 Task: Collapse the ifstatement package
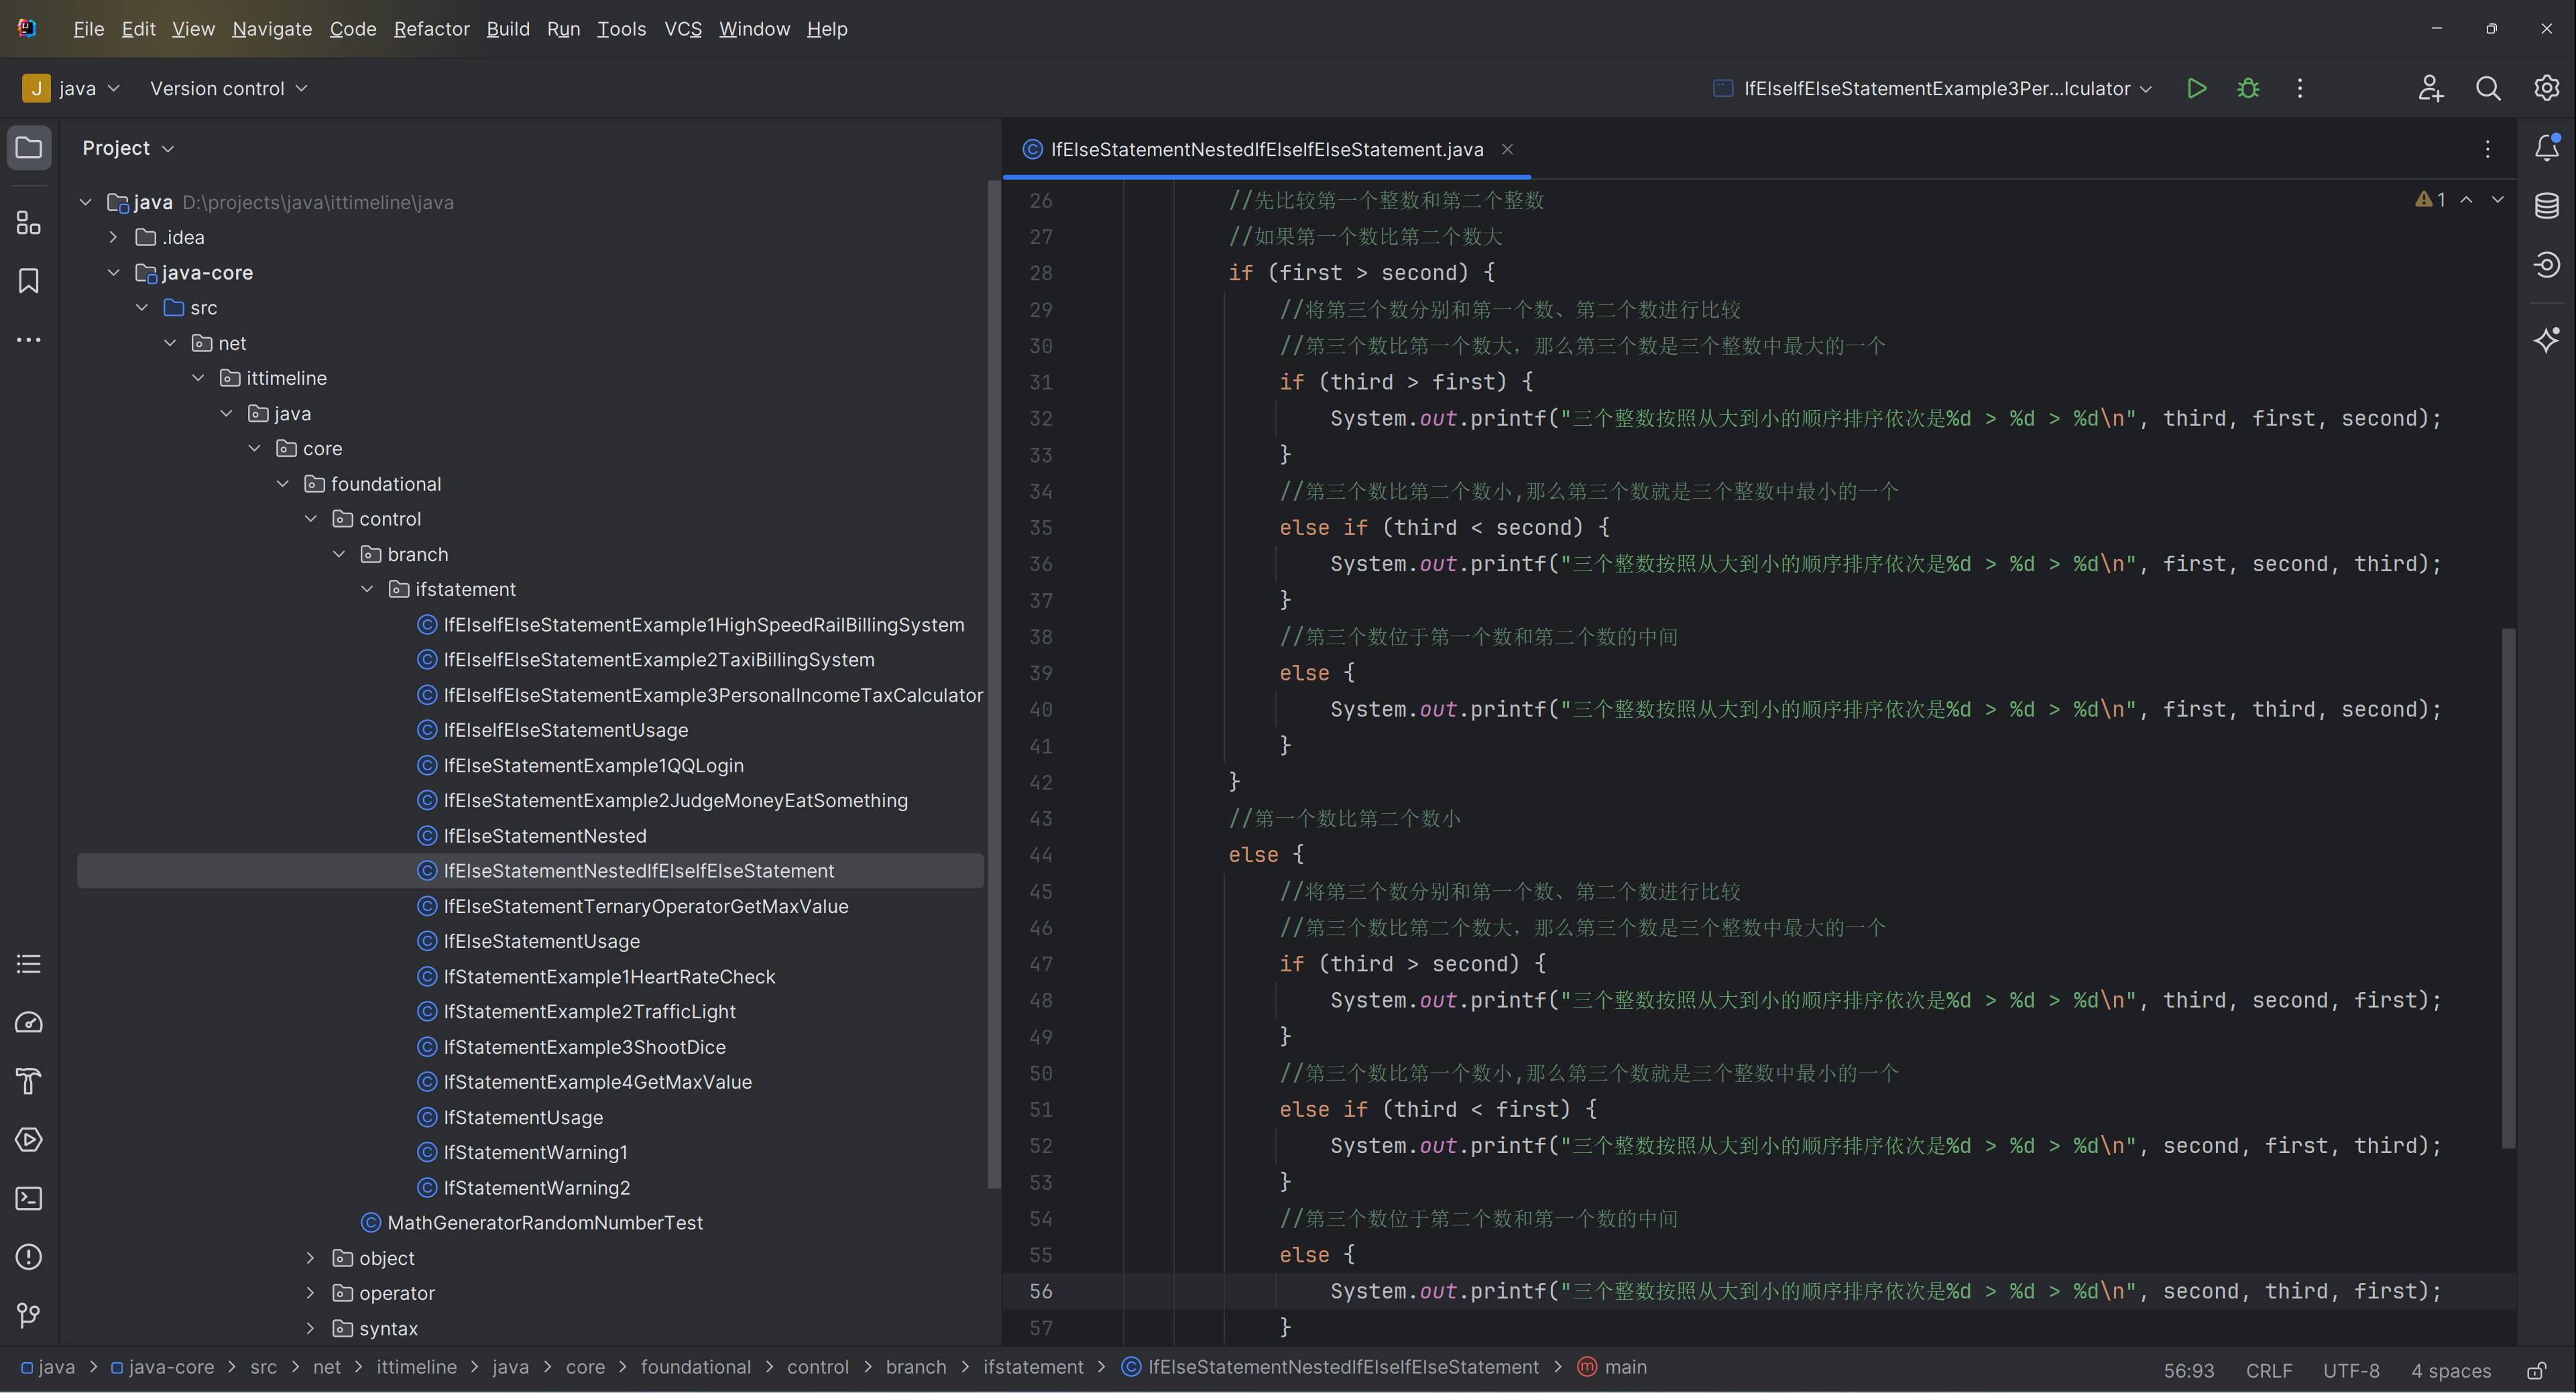(367, 589)
